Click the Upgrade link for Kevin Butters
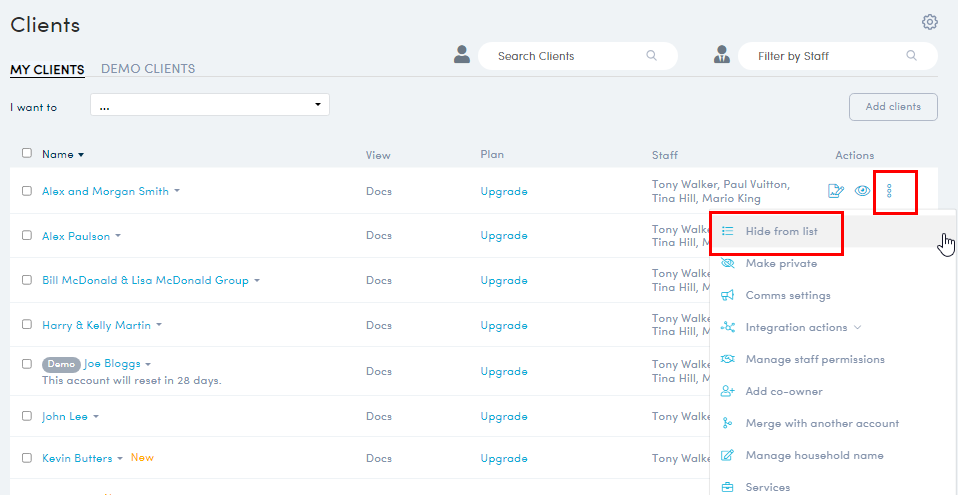This screenshot has height=495, width=958. [x=503, y=458]
